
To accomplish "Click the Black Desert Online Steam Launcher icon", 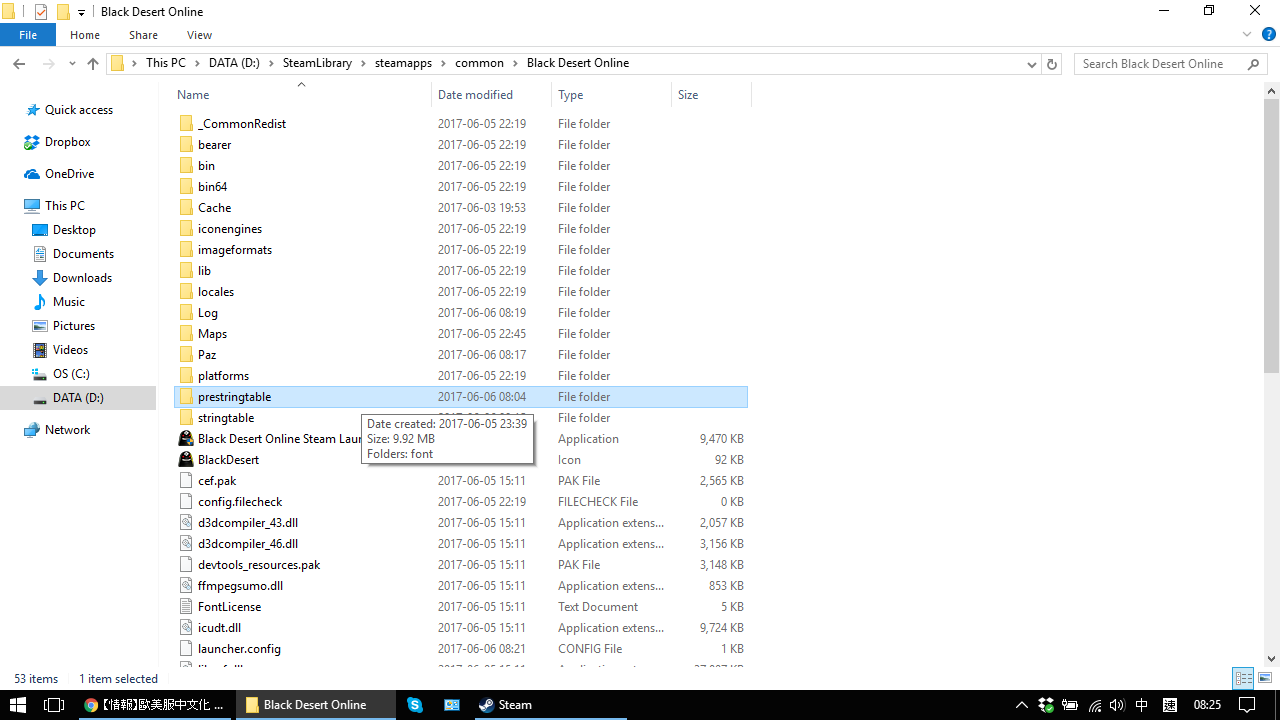I will (x=186, y=439).
